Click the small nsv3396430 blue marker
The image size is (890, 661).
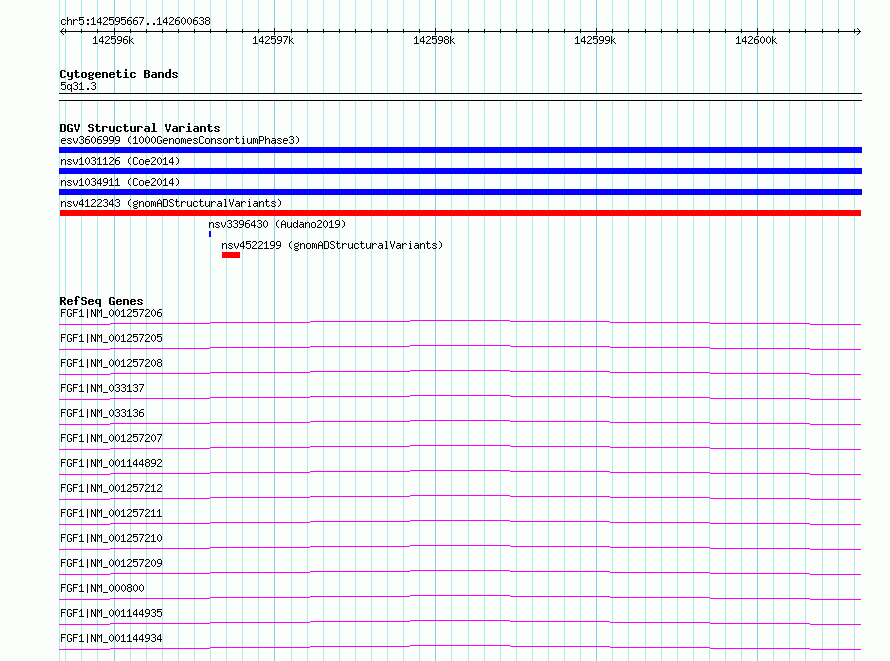point(210,234)
